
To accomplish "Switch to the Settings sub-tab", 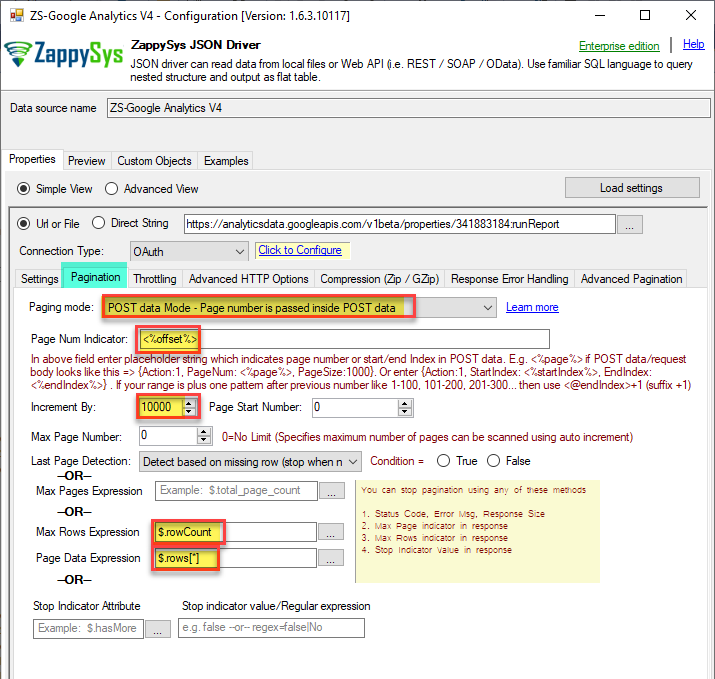I will pyautogui.click(x=40, y=279).
